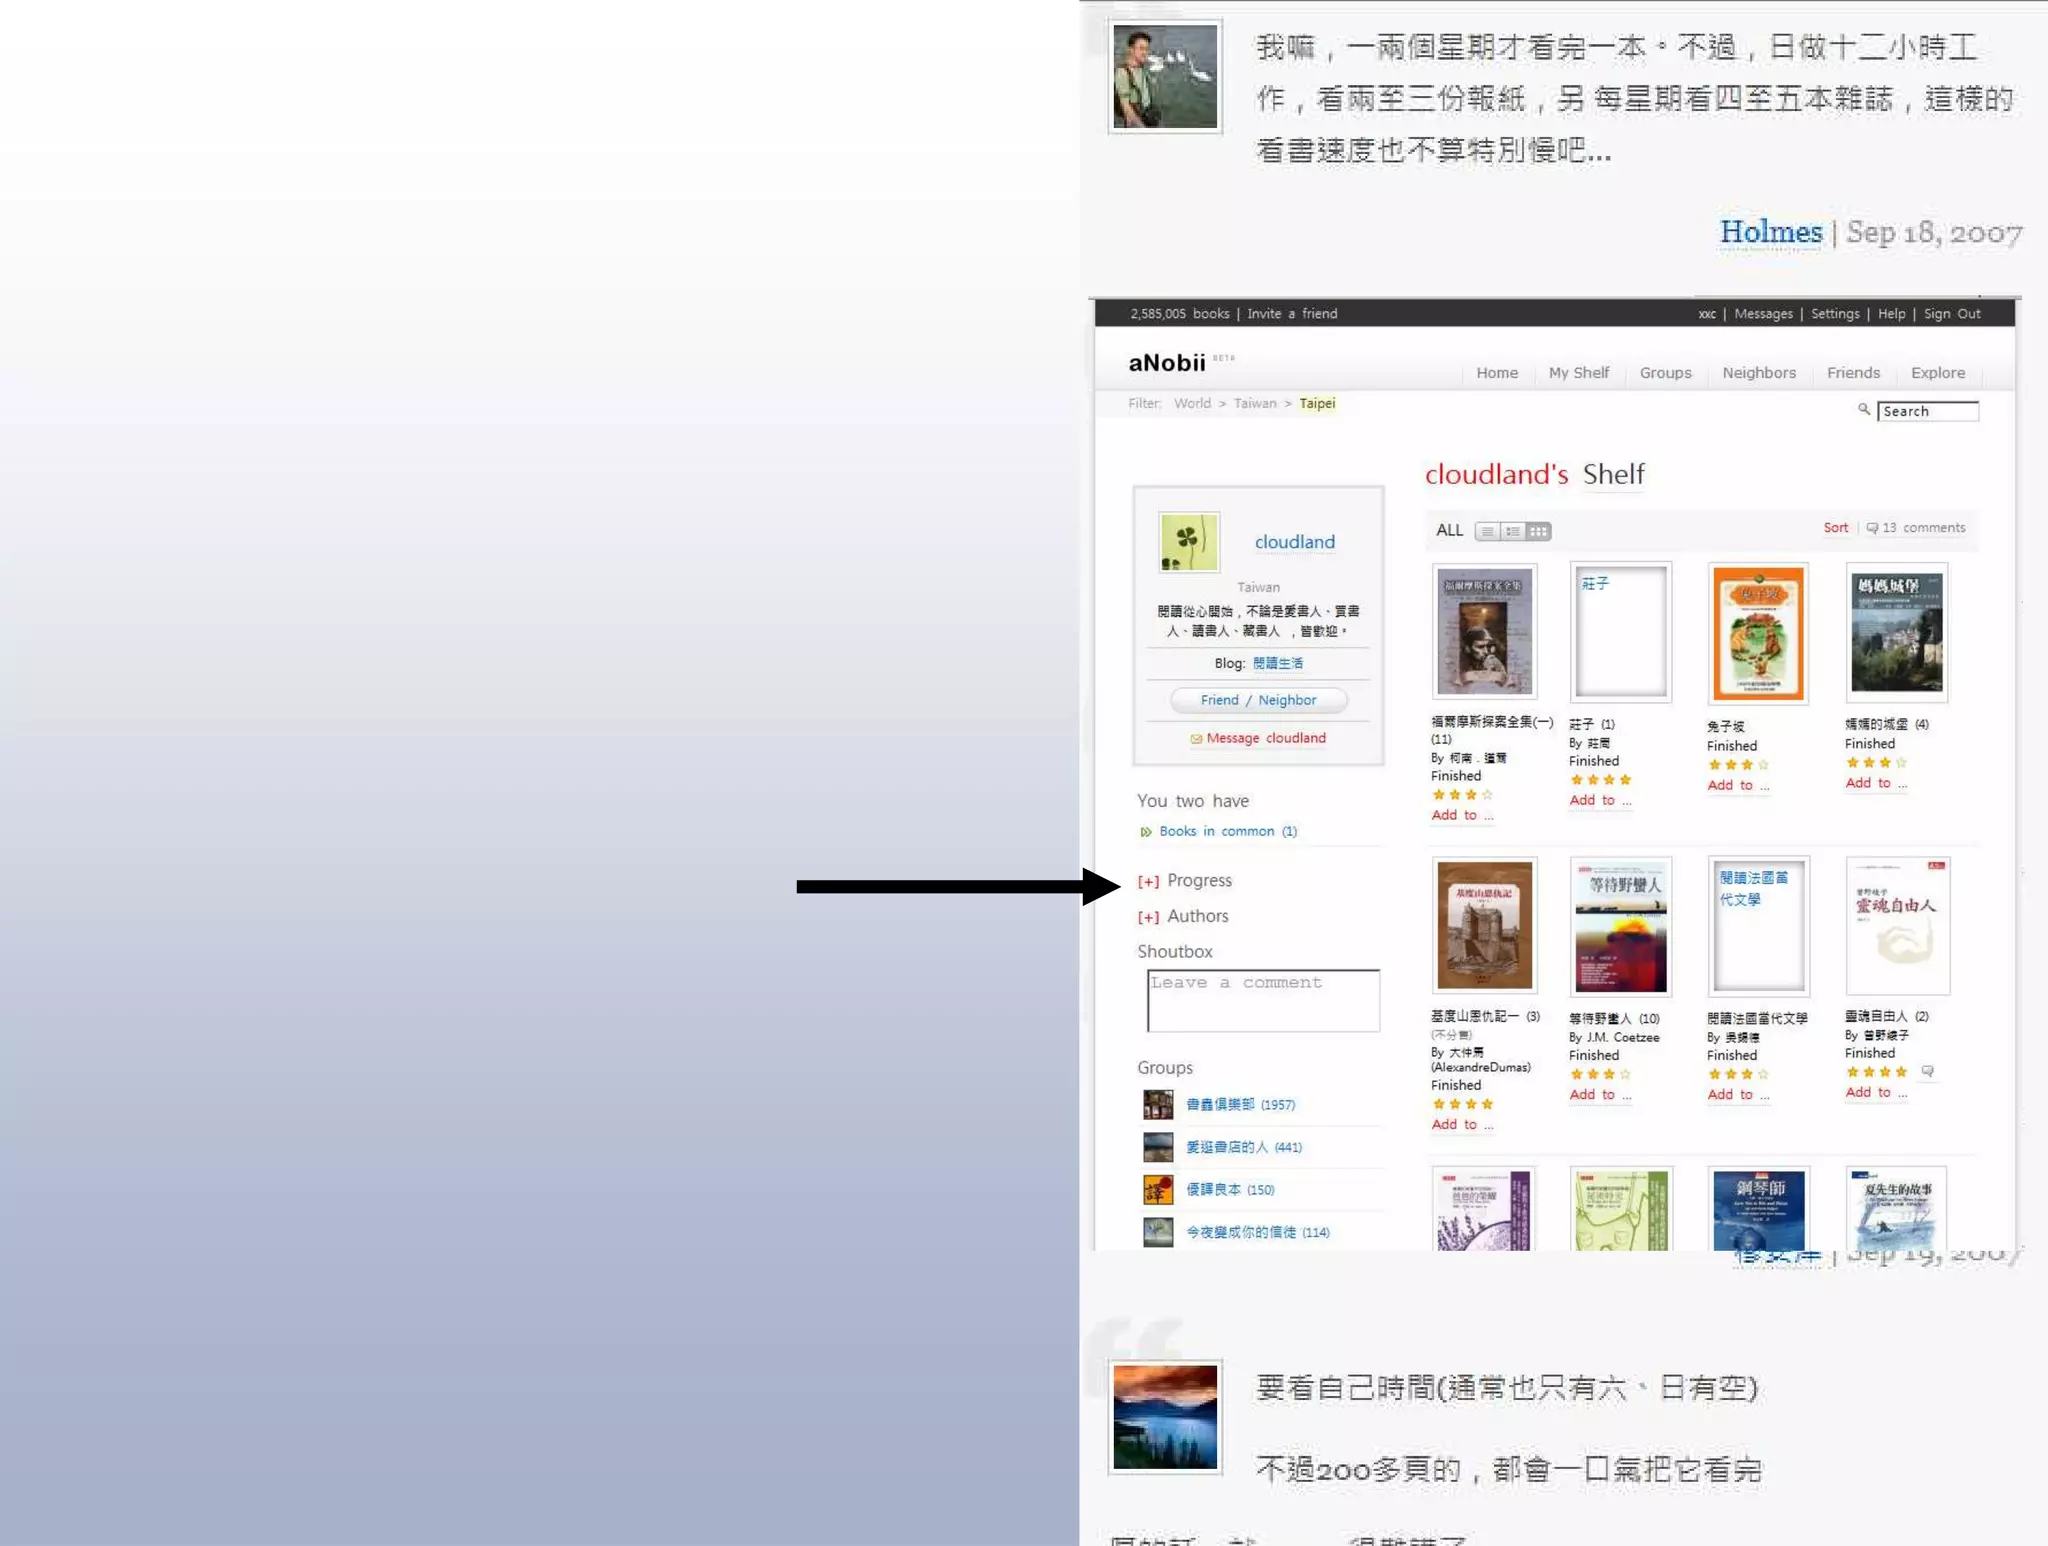Screen dimensions: 2048x1546
Task: Open the 媽媽城堡 book cover
Action: (1897, 632)
